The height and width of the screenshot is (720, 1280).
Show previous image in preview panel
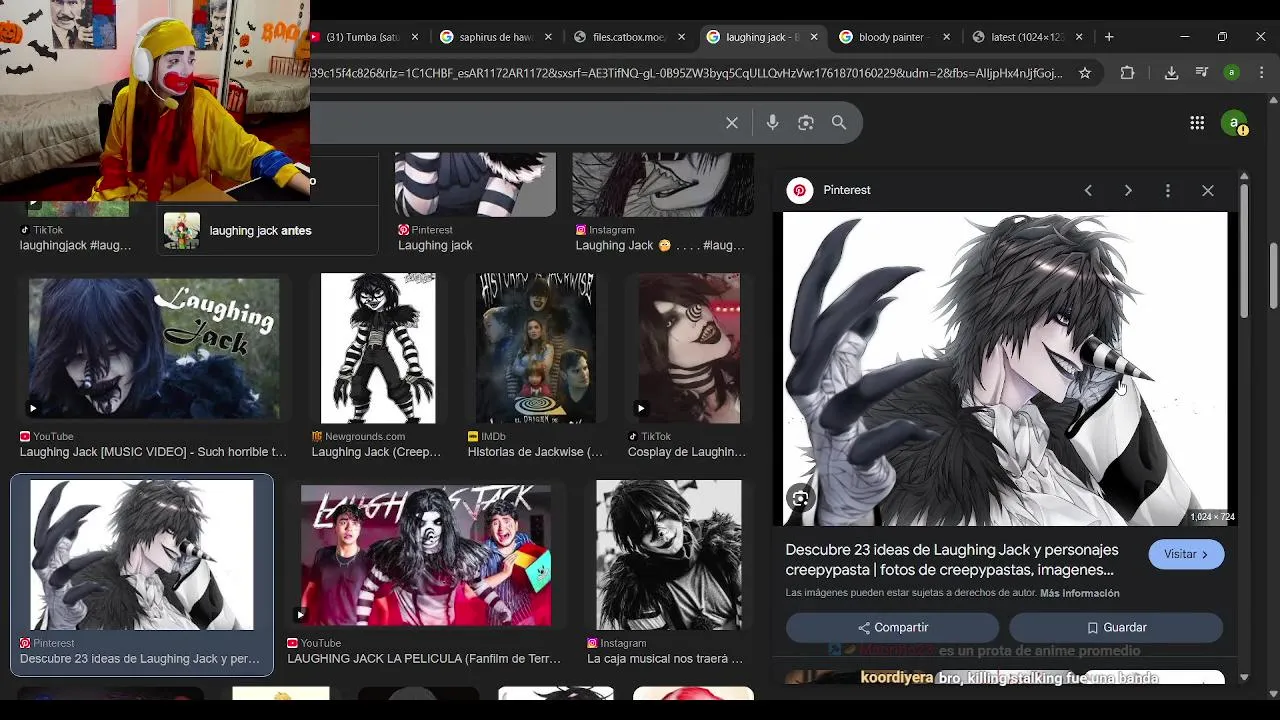pyautogui.click(x=1088, y=190)
